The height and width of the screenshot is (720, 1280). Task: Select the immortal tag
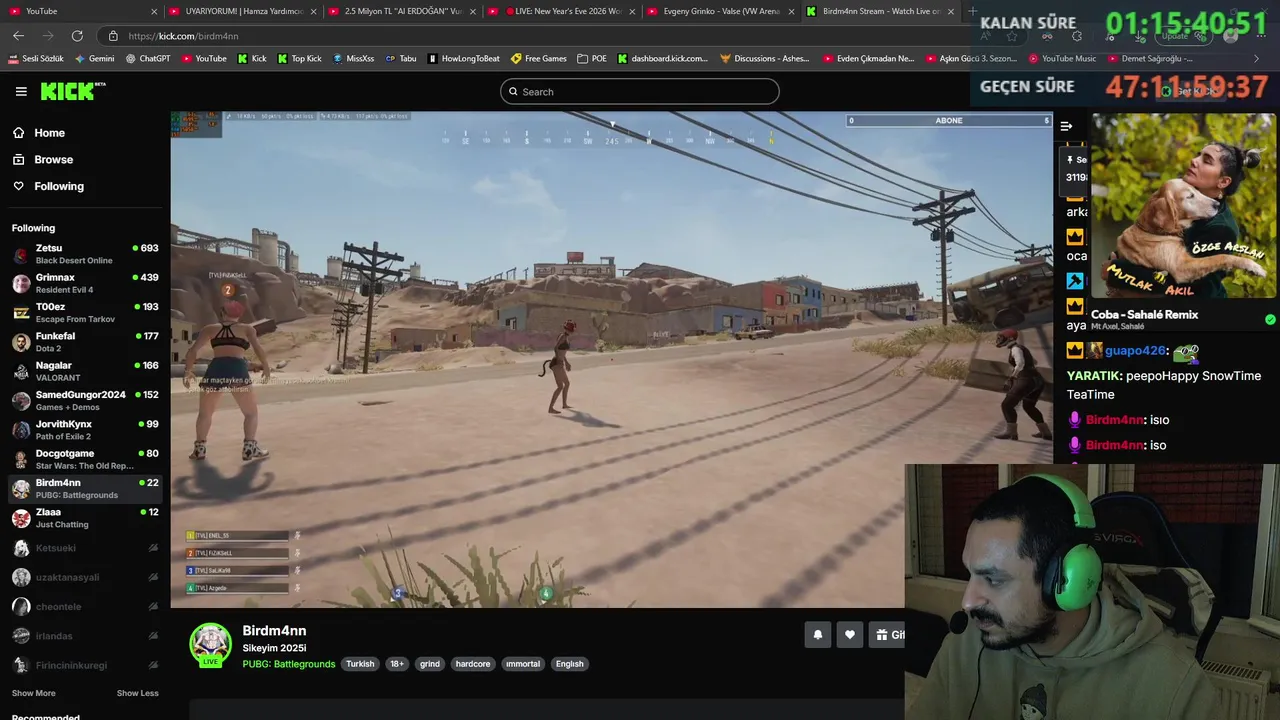[523, 664]
